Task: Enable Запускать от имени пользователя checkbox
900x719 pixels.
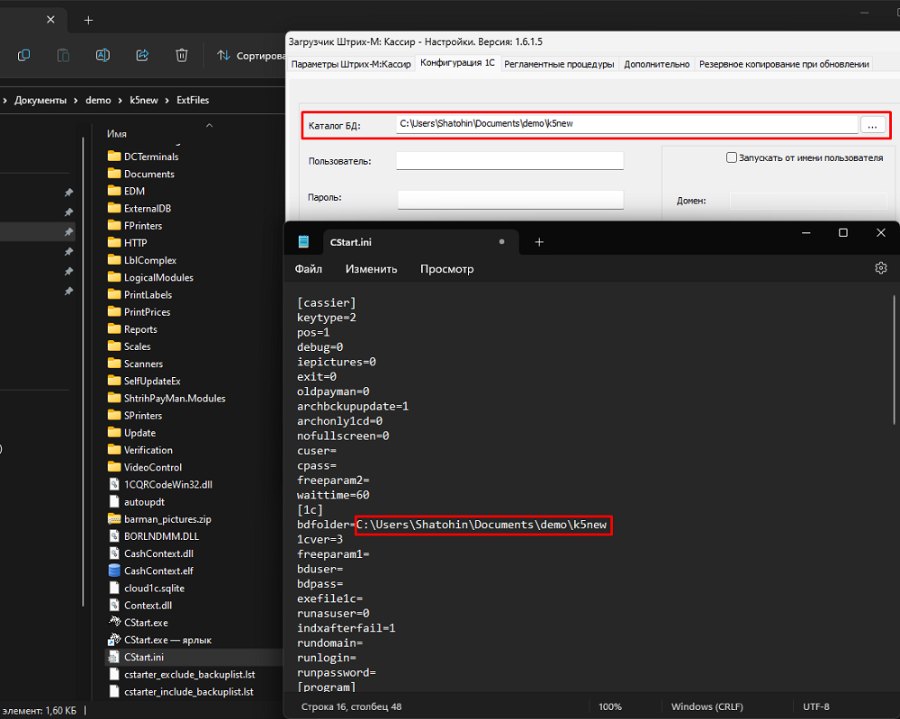Action: point(731,157)
